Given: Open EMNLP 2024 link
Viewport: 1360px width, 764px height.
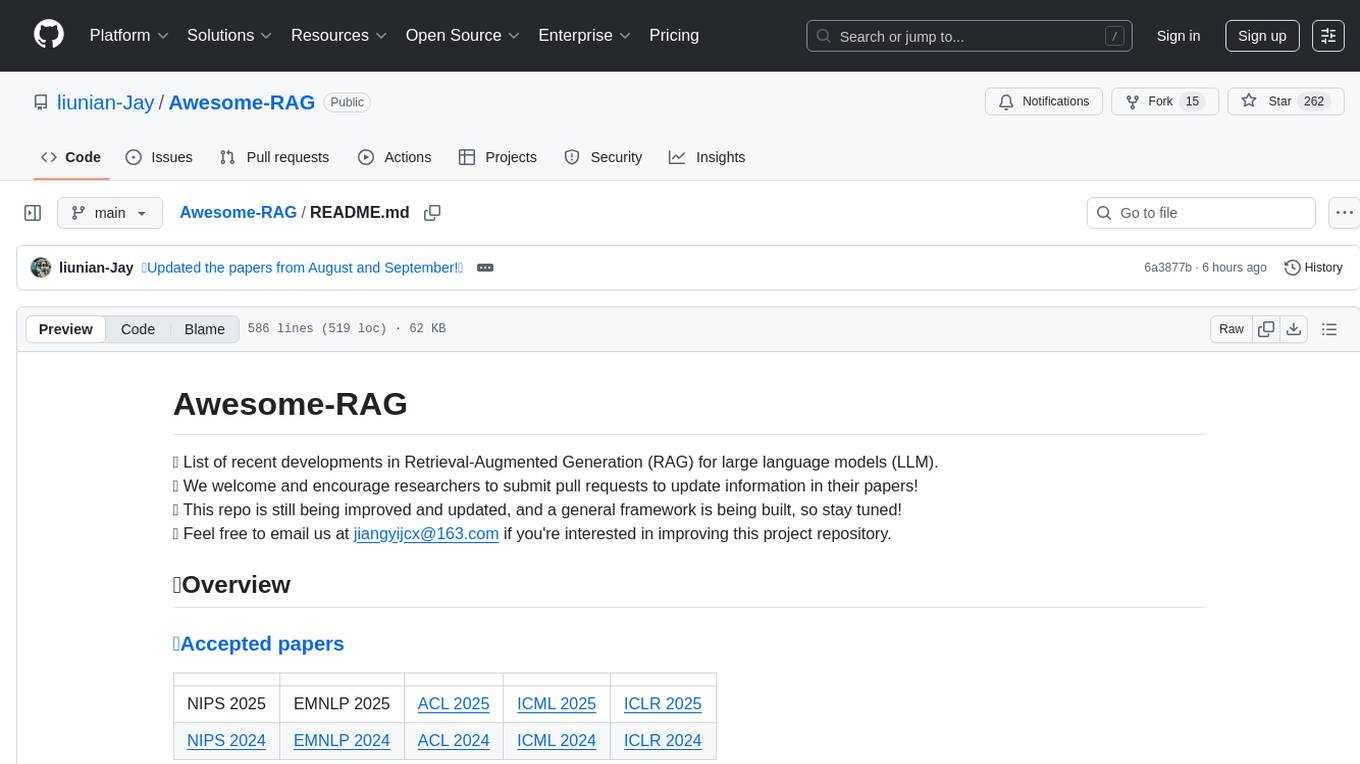Looking at the screenshot, I should [x=341, y=740].
